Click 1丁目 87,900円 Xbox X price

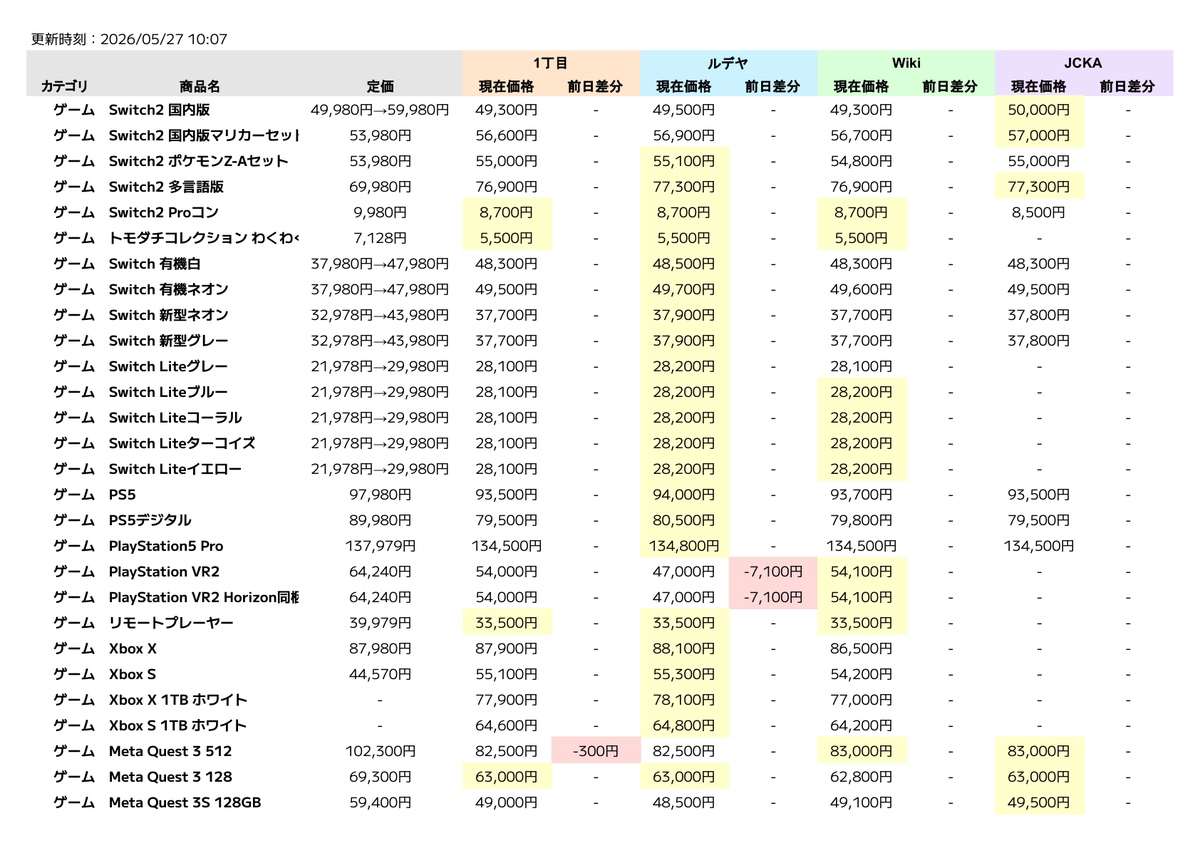click(507, 648)
